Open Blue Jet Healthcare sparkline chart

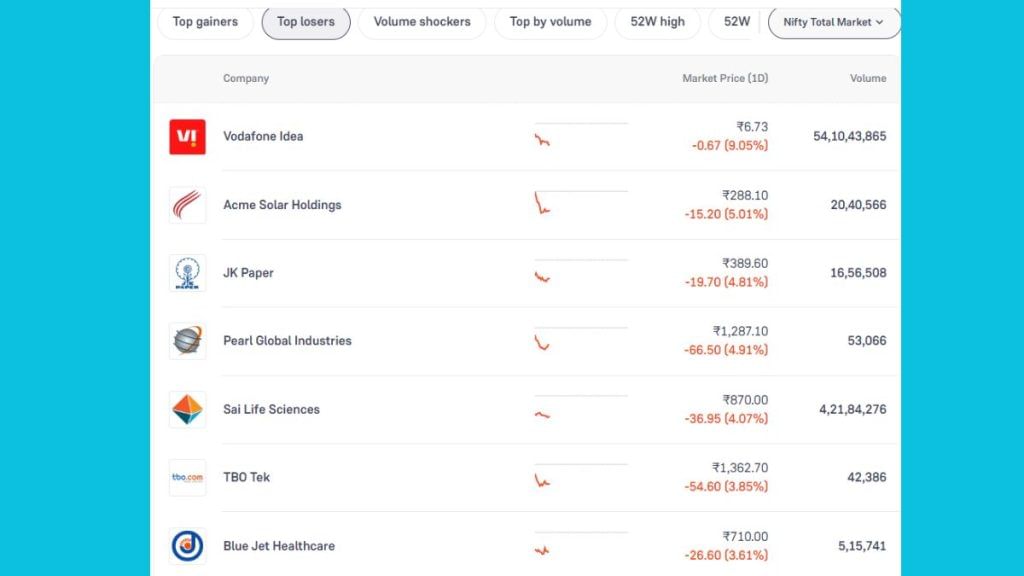point(581,545)
